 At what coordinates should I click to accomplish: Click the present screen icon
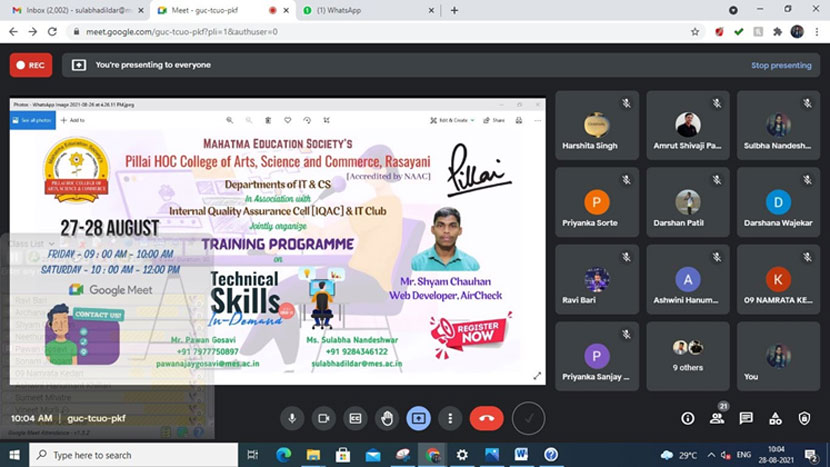click(419, 419)
